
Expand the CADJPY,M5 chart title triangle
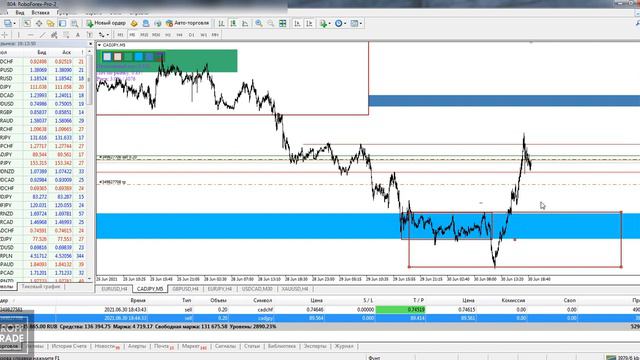point(100,45)
